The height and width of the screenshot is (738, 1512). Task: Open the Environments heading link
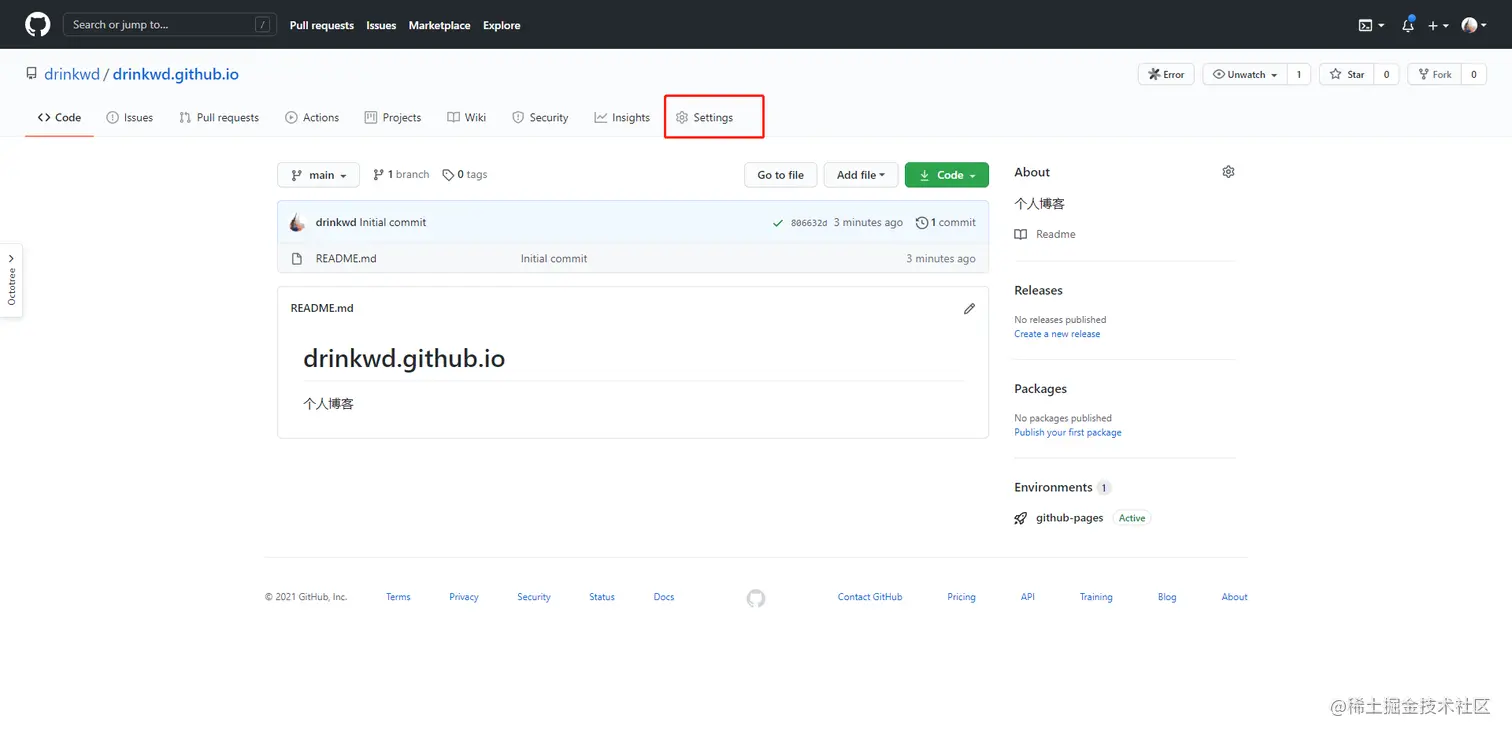click(1053, 487)
